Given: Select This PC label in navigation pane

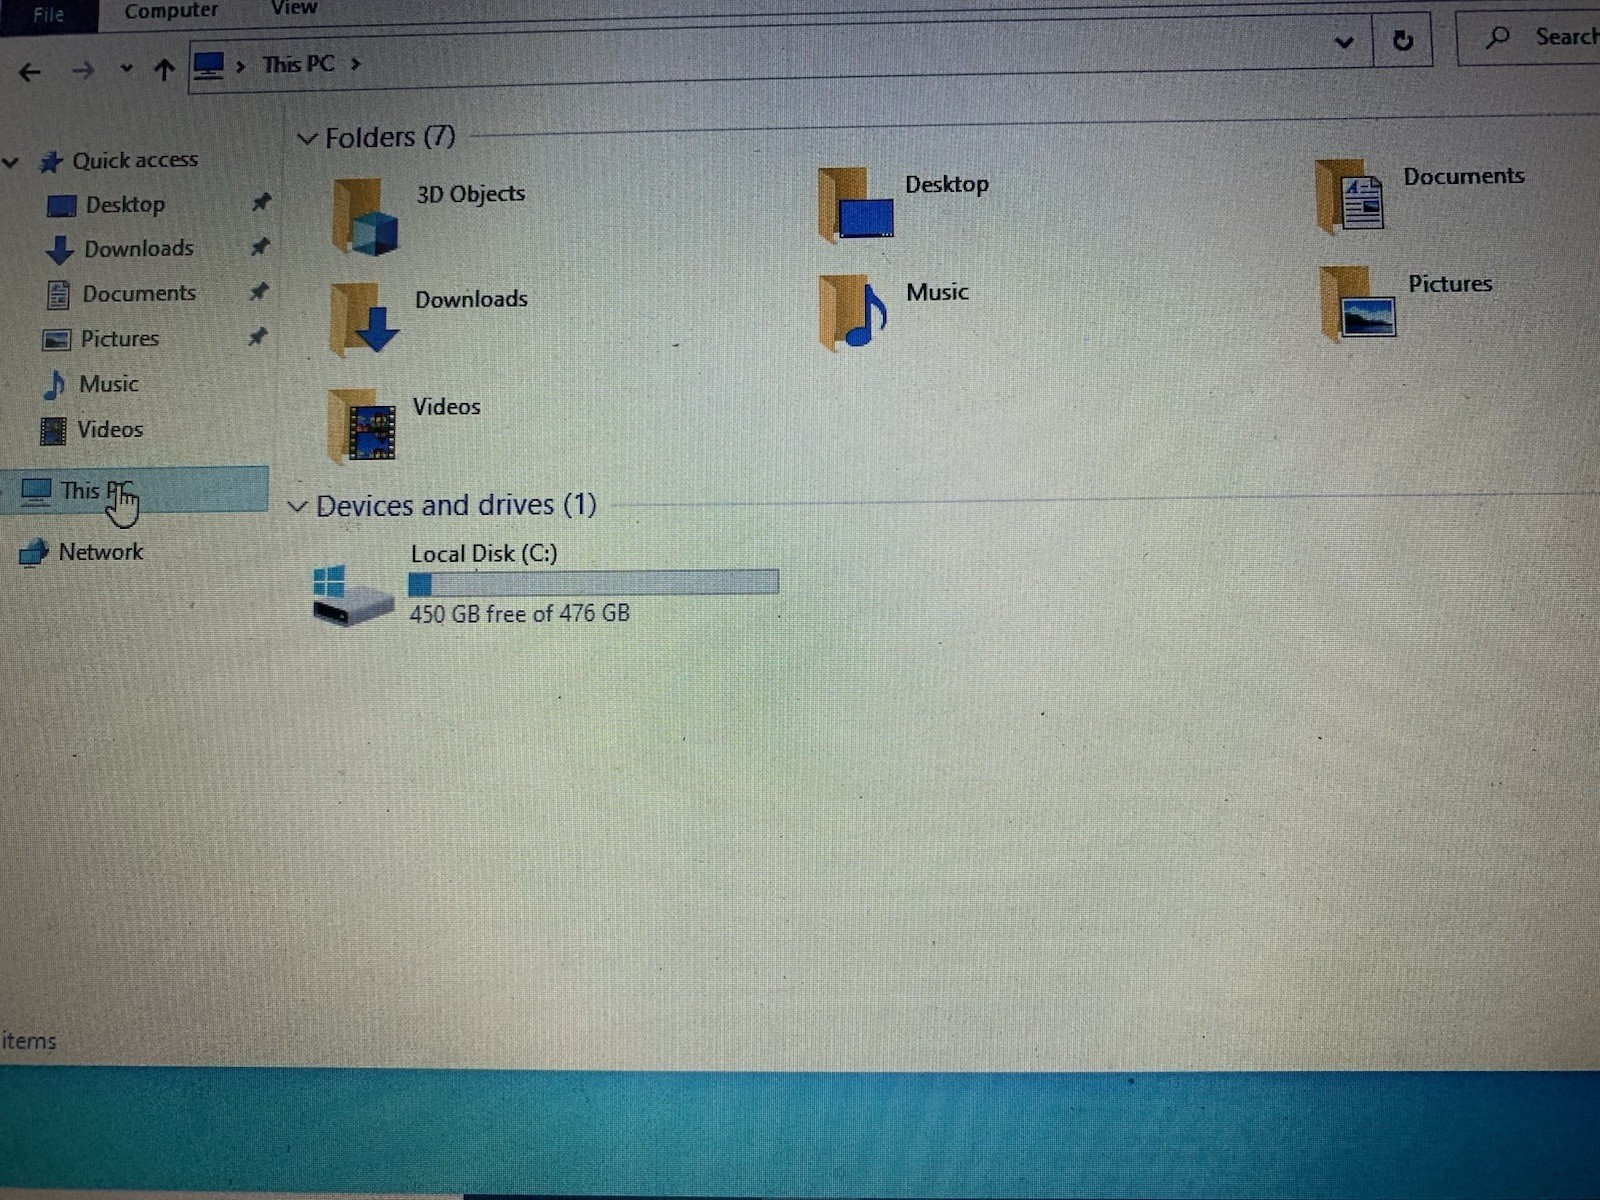Looking at the screenshot, I should pyautogui.click(x=95, y=490).
